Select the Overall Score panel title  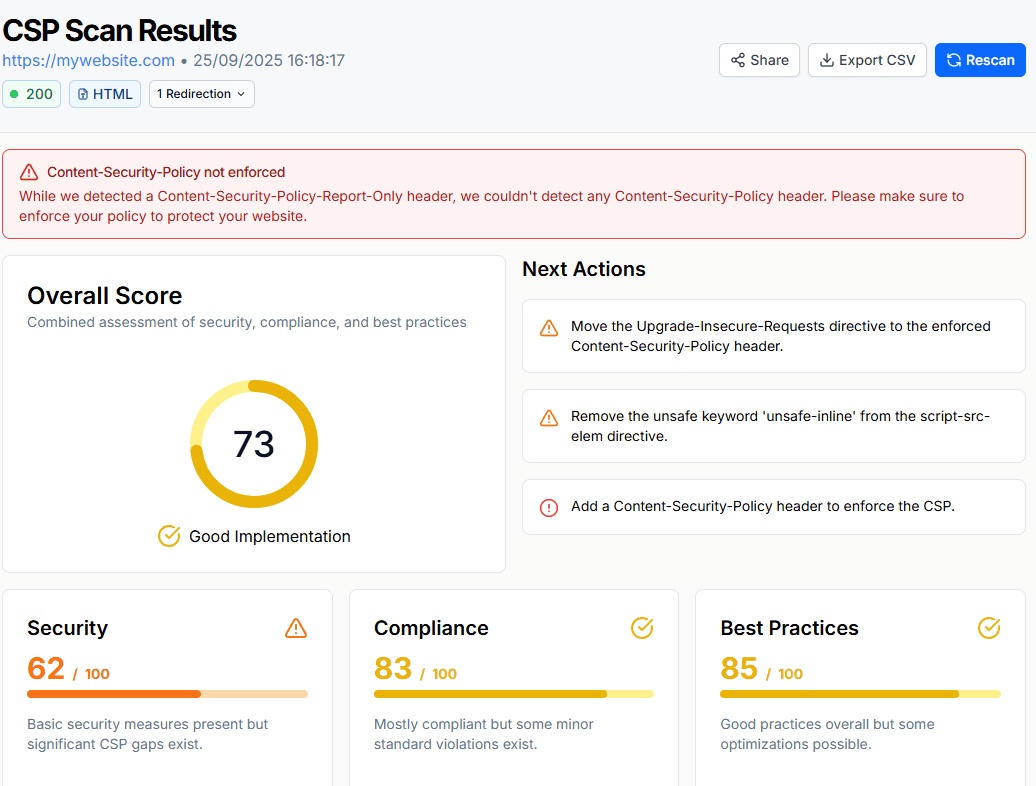click(104, 295)
